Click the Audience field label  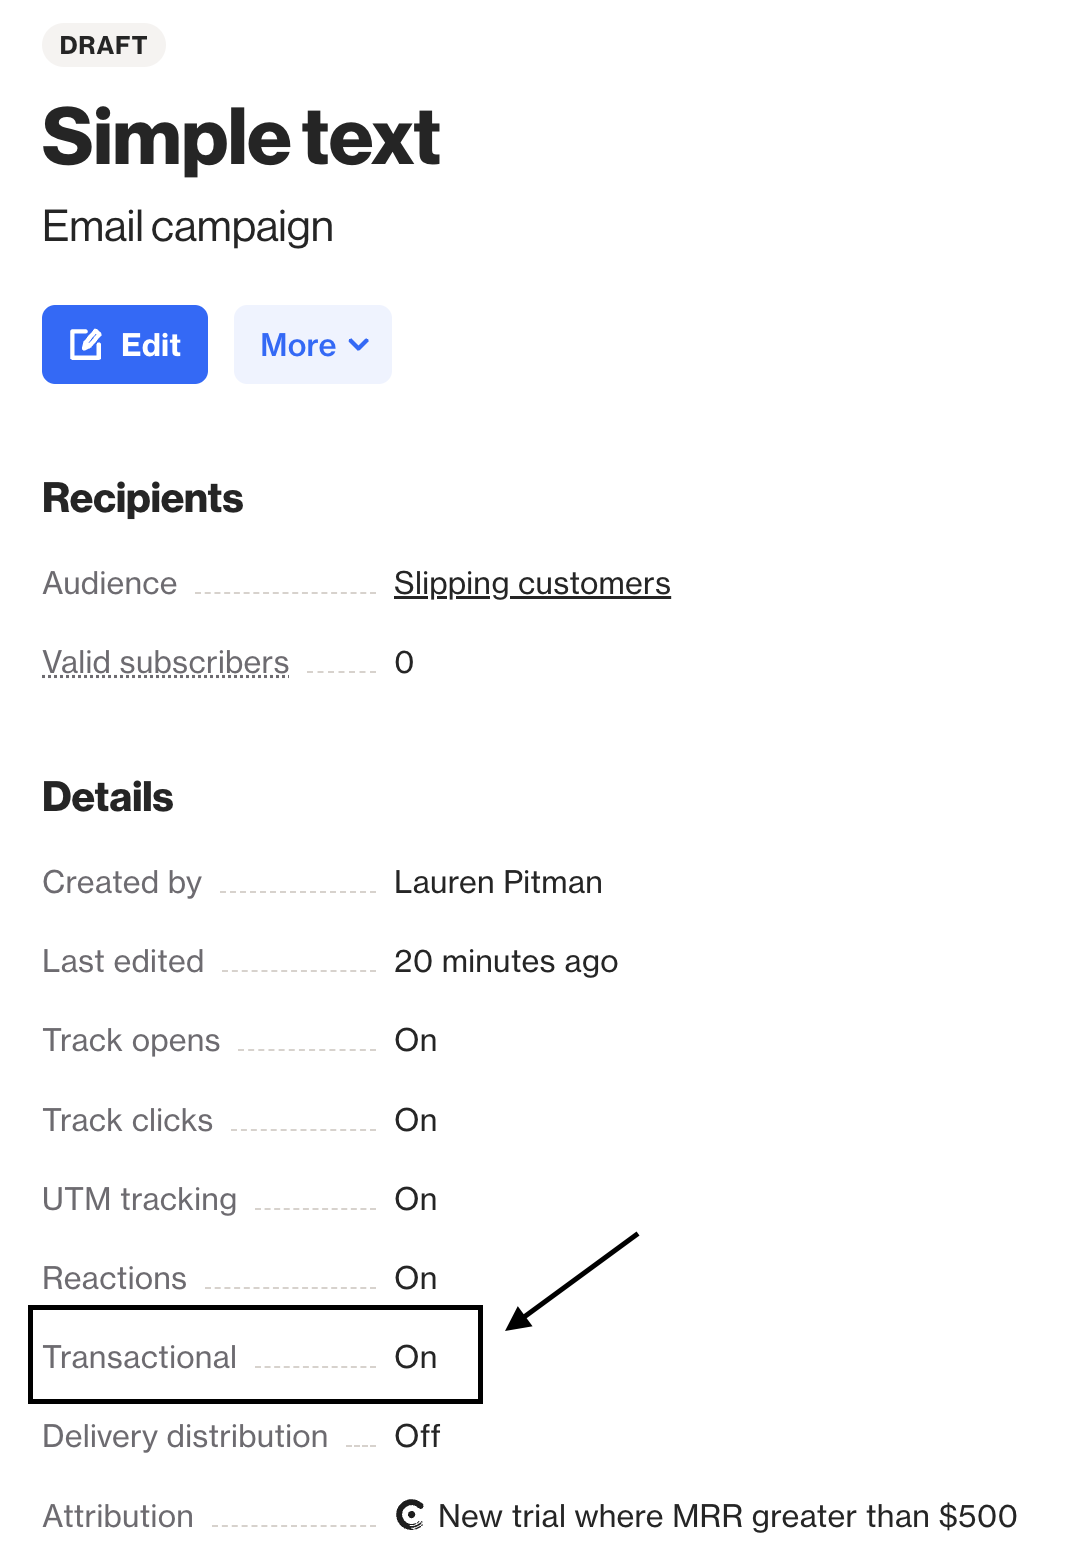click(x=109, y=583)
